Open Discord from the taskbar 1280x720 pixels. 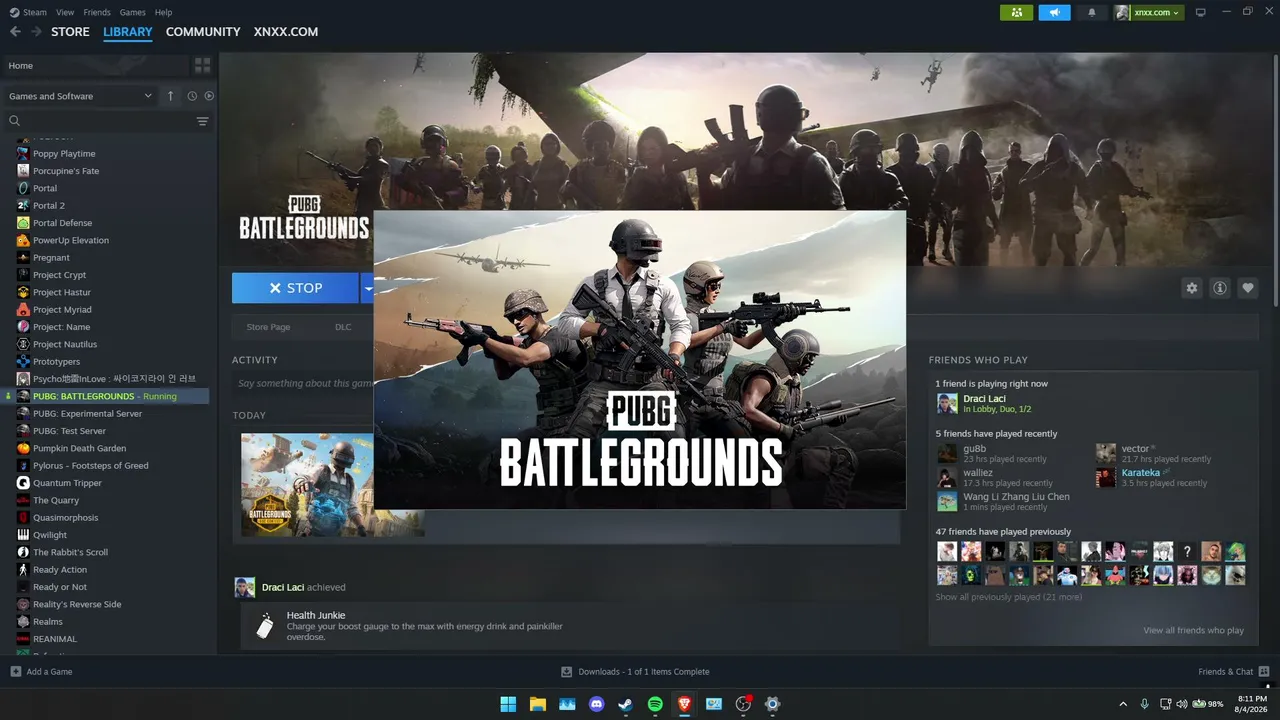(x=597, y=704)
